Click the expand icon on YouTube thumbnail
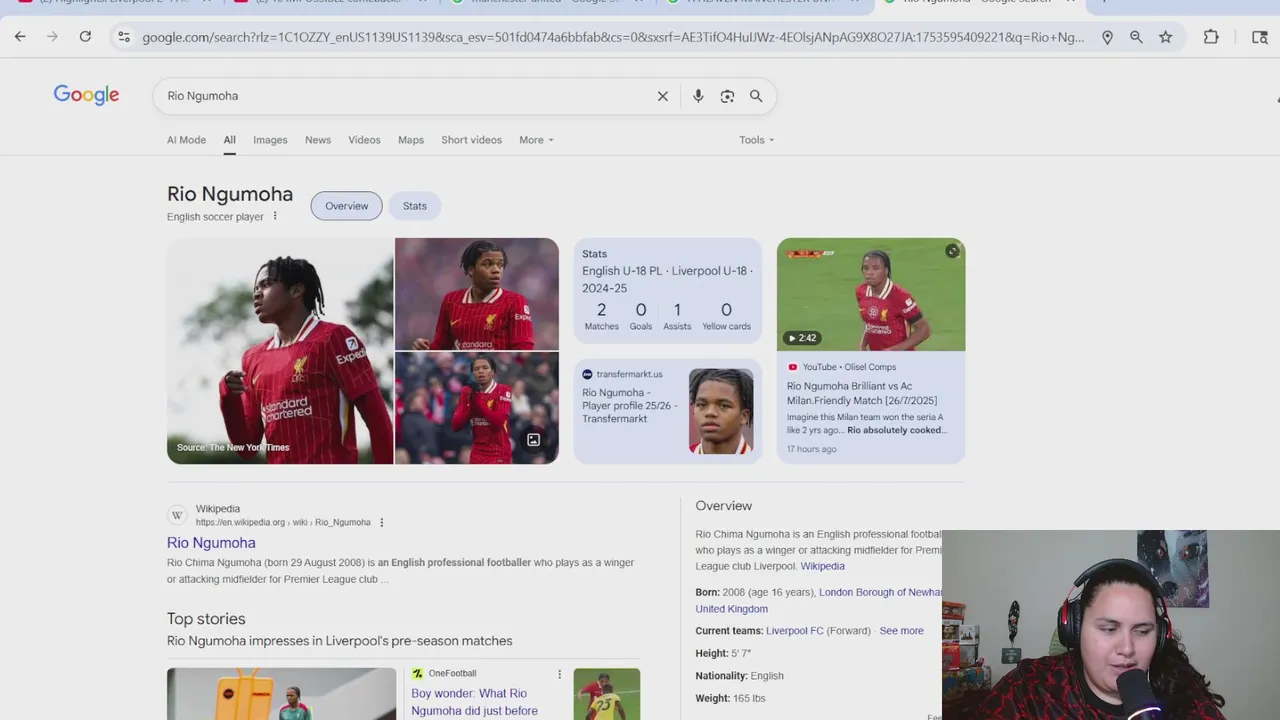This screenshot has width=1280, height=720. coord(952,251)
